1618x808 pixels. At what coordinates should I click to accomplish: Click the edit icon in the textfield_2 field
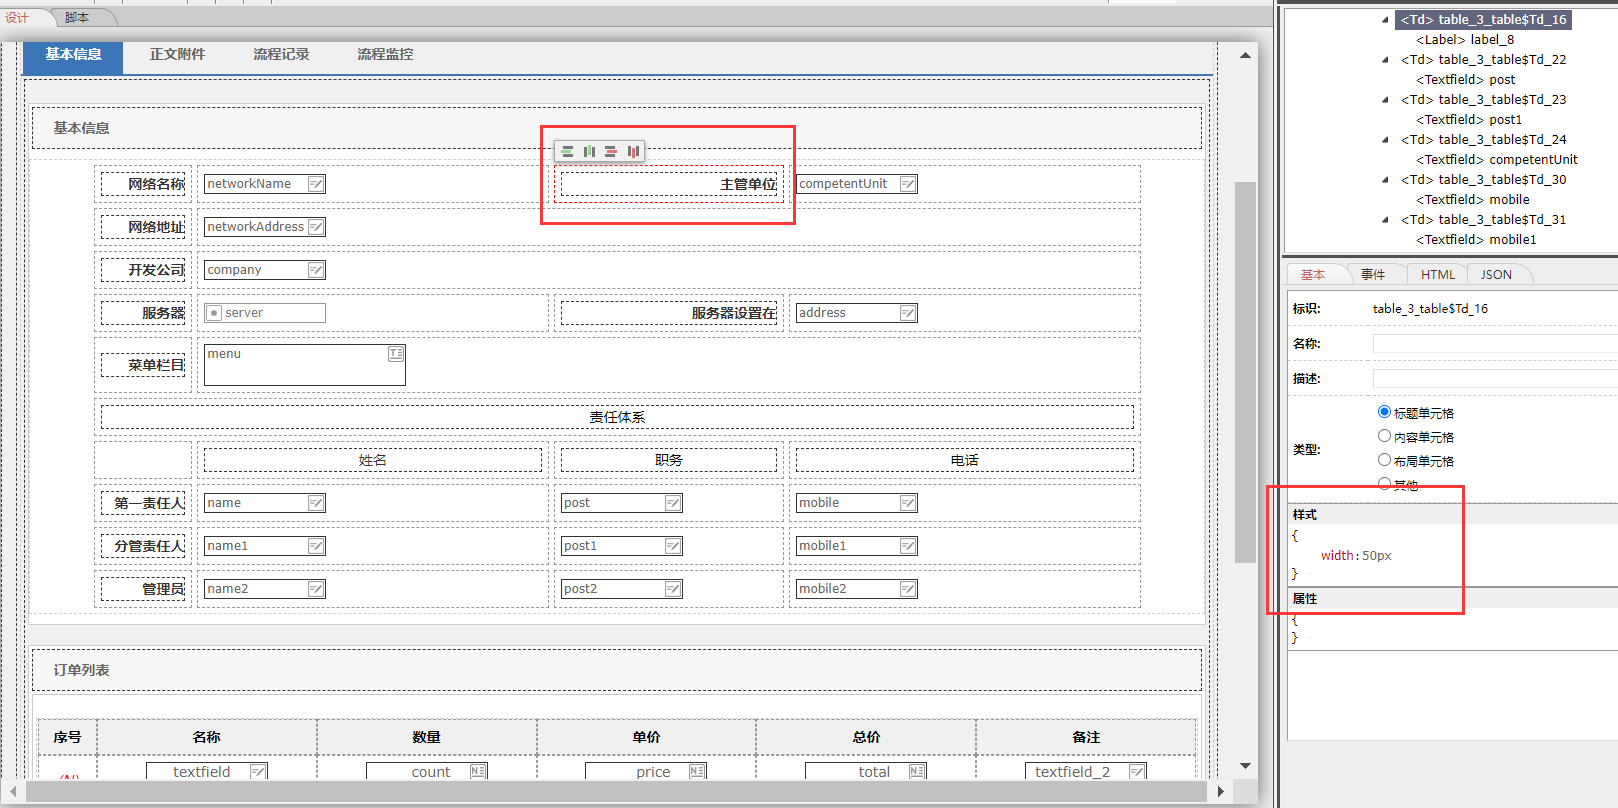tap(1137, 771)
